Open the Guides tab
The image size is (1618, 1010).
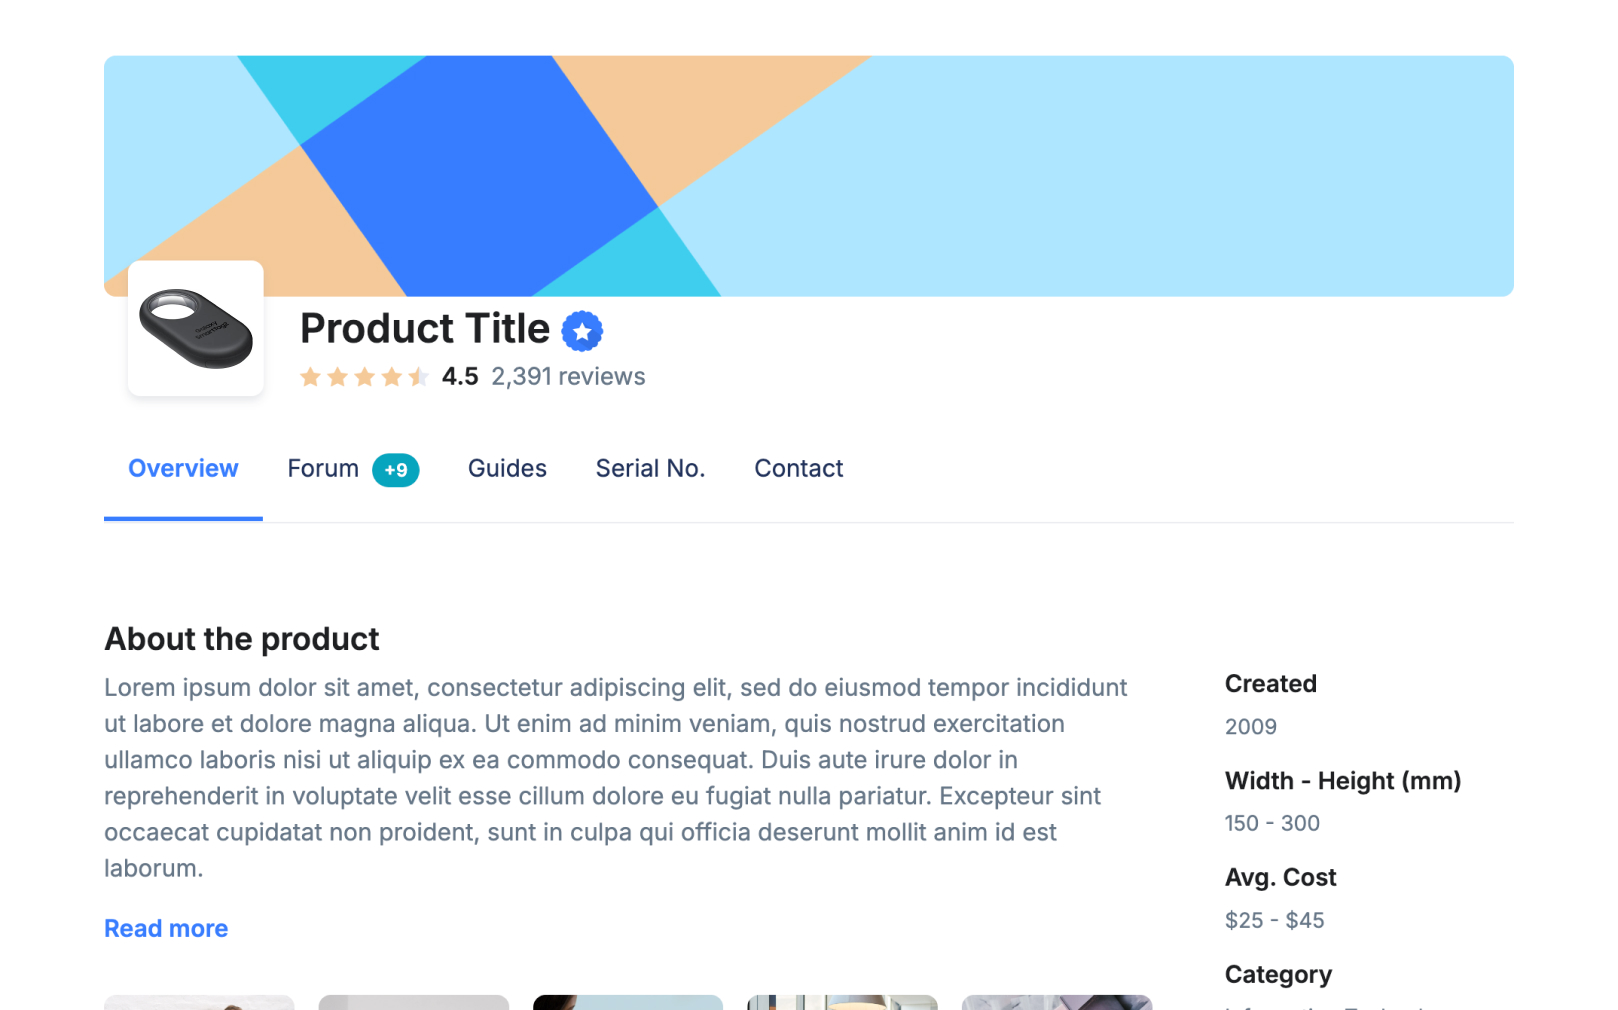pos(507,469)
